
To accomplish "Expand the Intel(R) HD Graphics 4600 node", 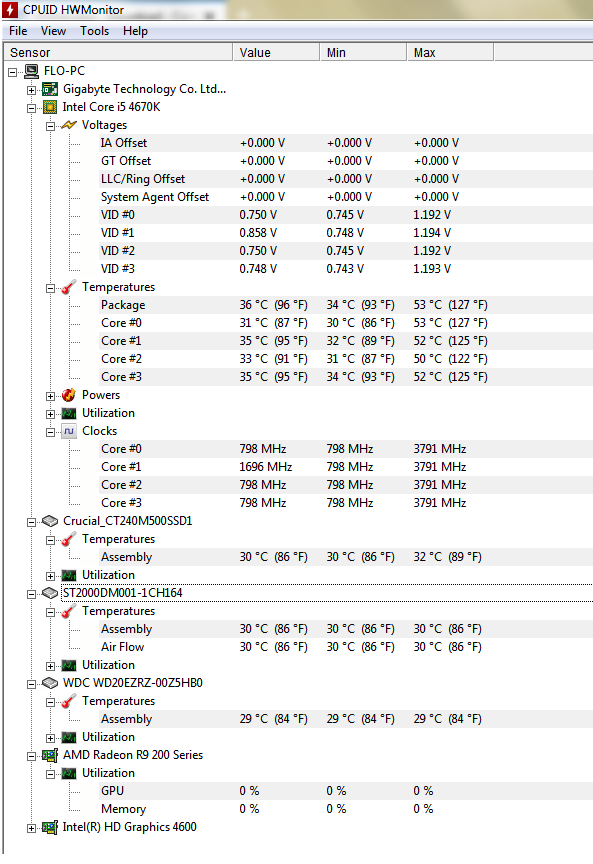I will [31, 828].
